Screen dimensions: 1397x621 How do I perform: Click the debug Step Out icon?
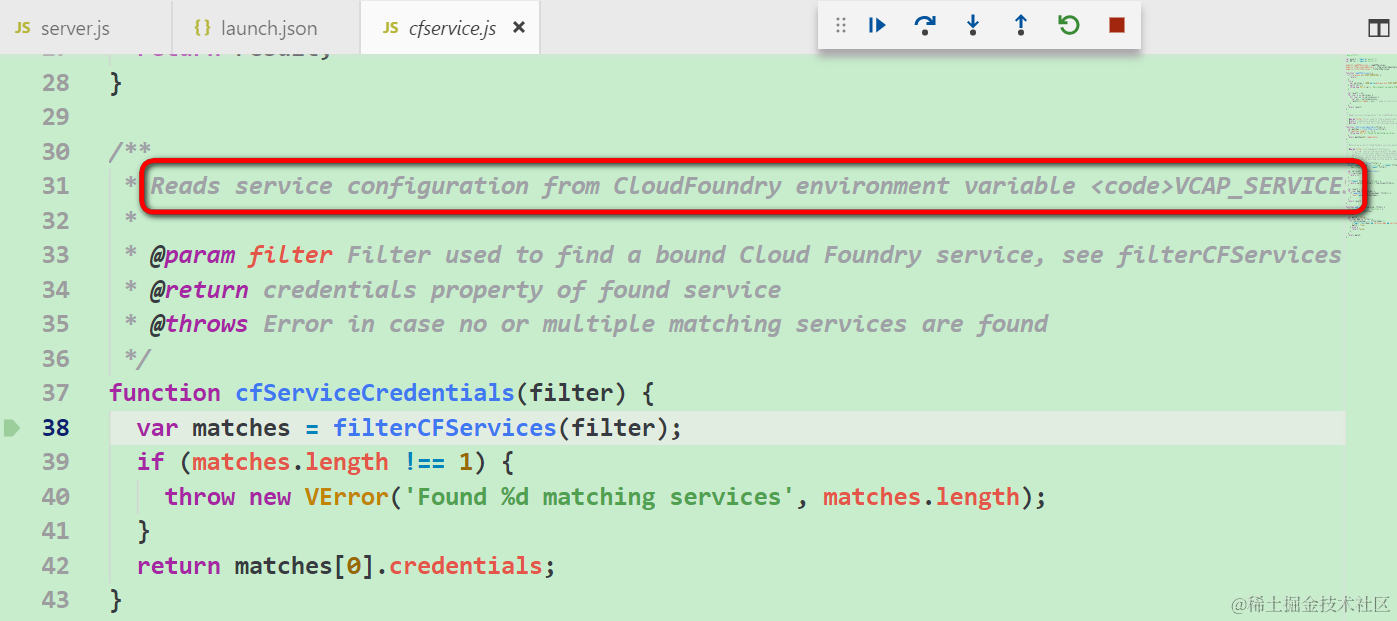tap(1021, 26)
